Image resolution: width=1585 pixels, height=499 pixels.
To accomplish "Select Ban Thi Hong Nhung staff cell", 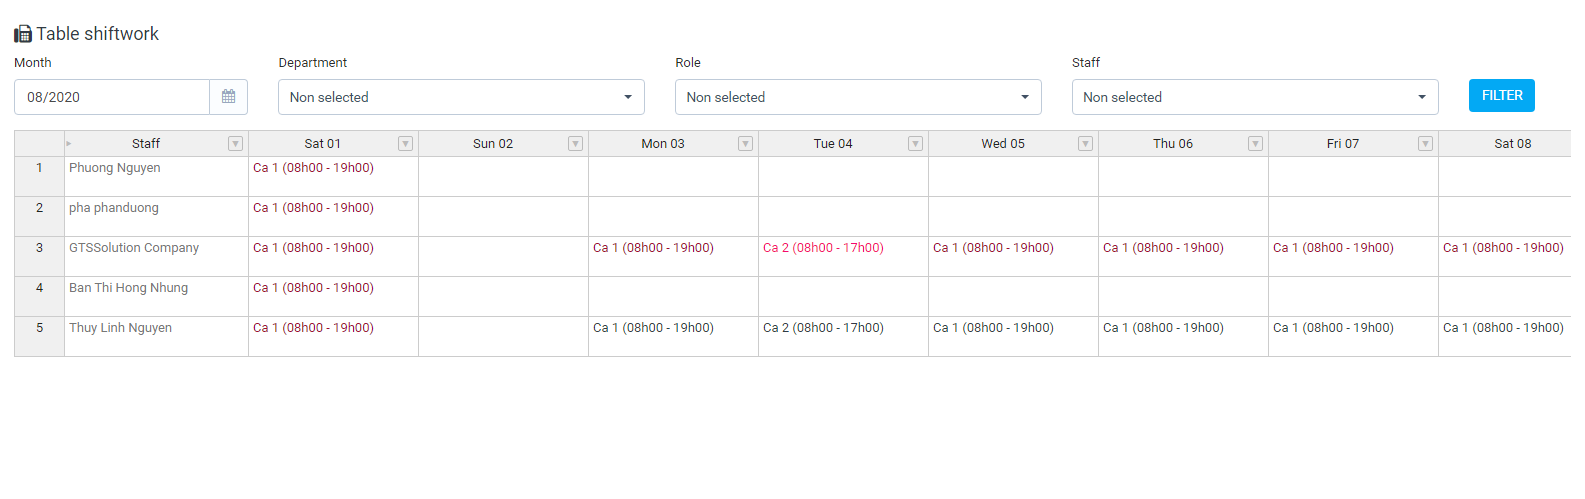I will coord(156,297).
